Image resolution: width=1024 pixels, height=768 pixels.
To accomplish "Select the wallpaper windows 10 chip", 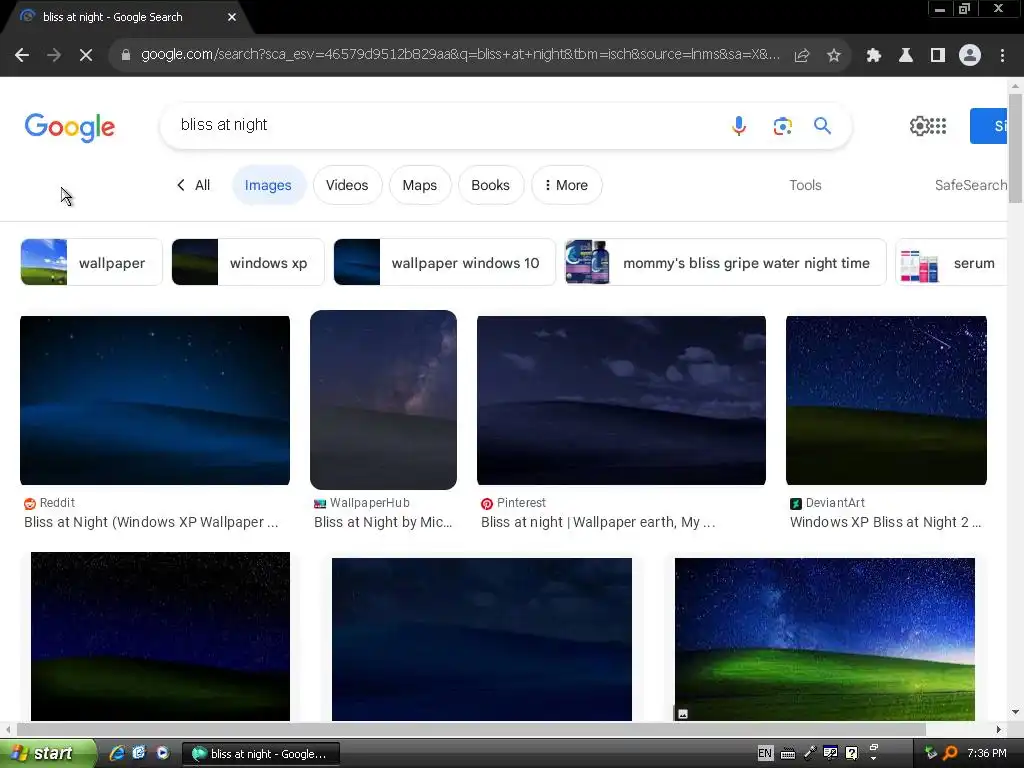I will (444, 263).
